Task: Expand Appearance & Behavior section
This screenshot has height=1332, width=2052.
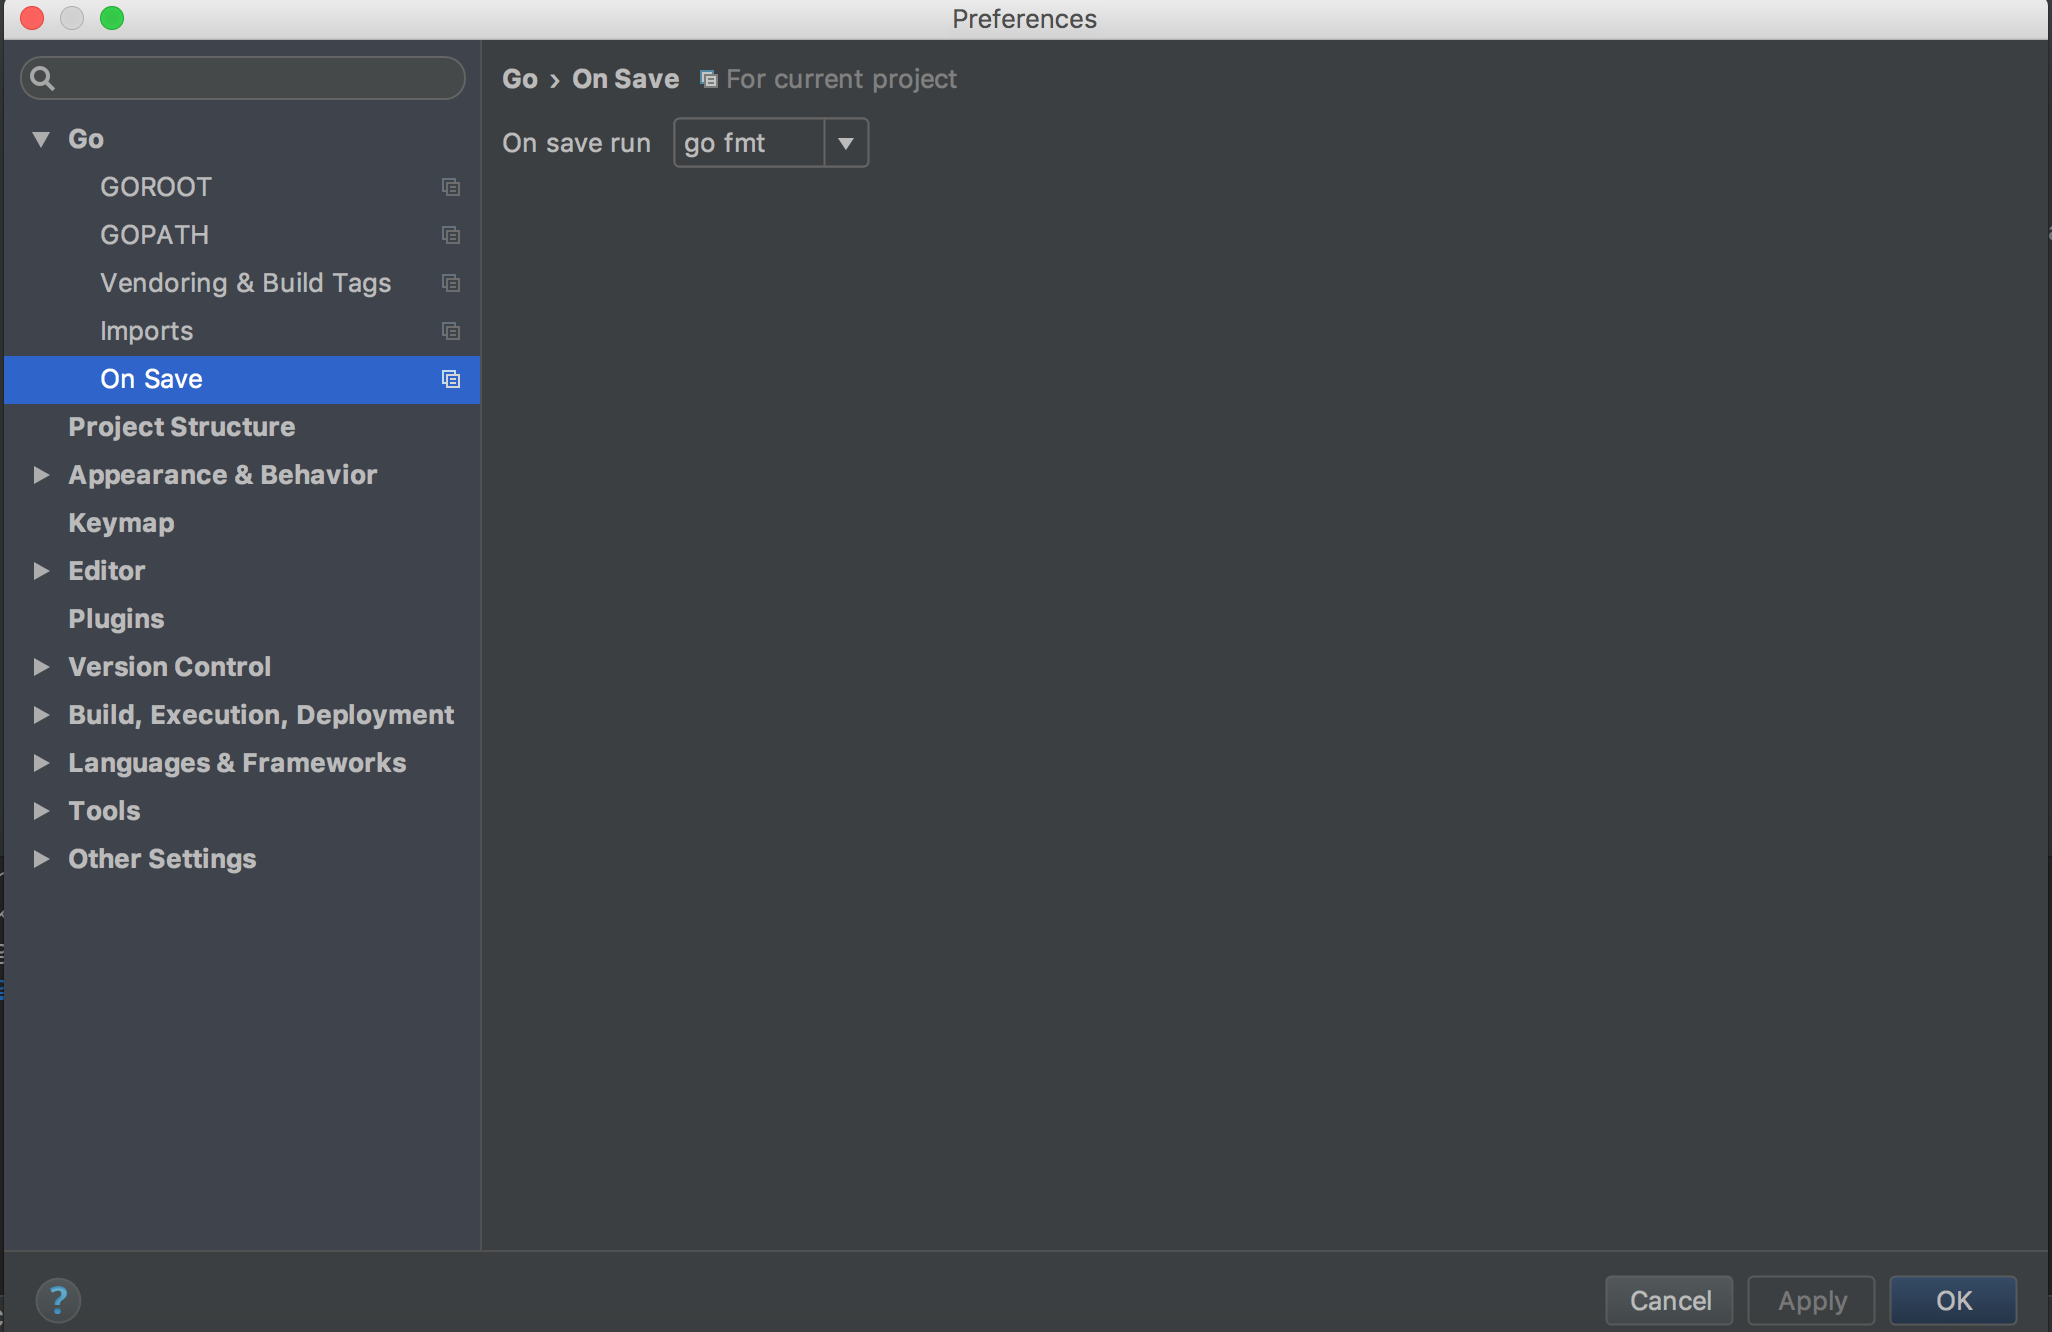Action: pos(41,475)
